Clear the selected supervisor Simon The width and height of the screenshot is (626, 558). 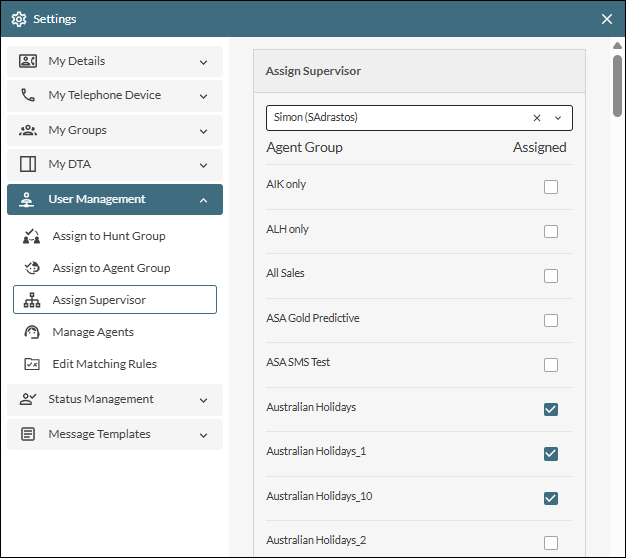(x=537, y=118)
